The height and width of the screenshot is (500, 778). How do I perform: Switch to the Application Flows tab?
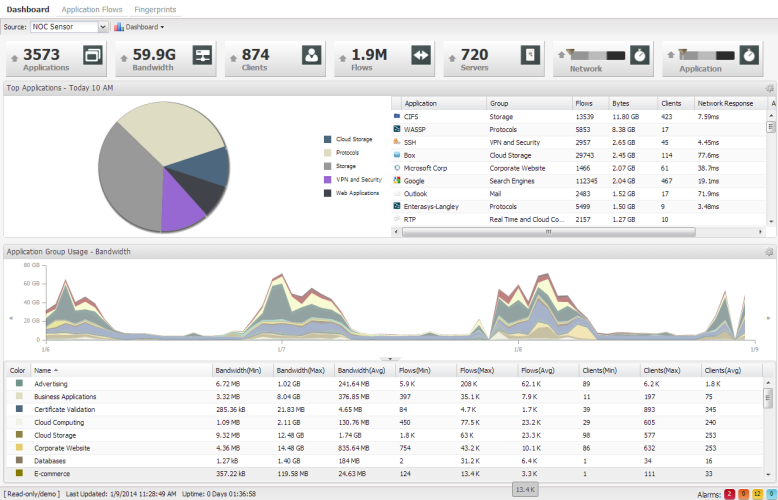(x=92, y=9)
